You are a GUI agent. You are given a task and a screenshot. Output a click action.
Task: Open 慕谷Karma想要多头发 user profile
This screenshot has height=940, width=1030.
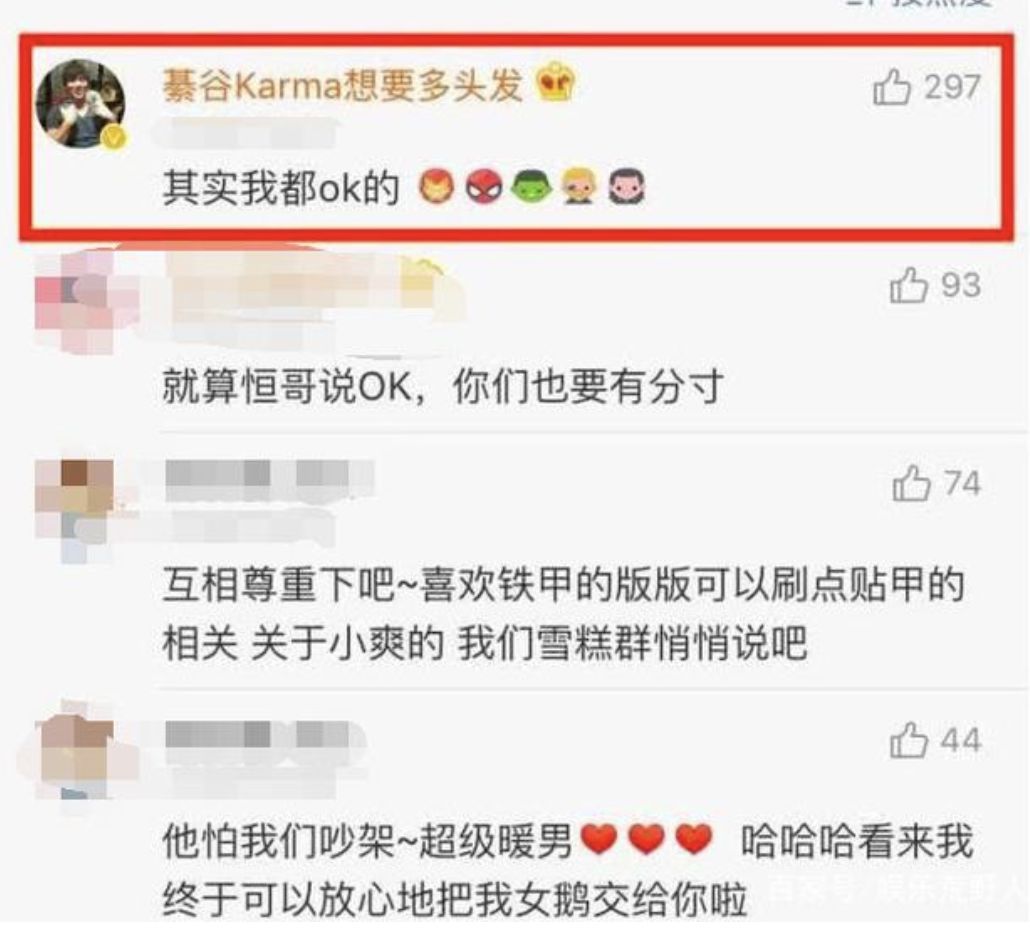pyautogui.click(x=342, y=85)
